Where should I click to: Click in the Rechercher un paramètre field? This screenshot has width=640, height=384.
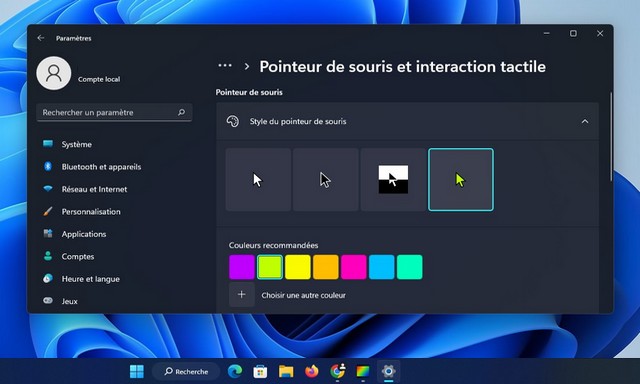pyautogui.click(x=114, y=112)
